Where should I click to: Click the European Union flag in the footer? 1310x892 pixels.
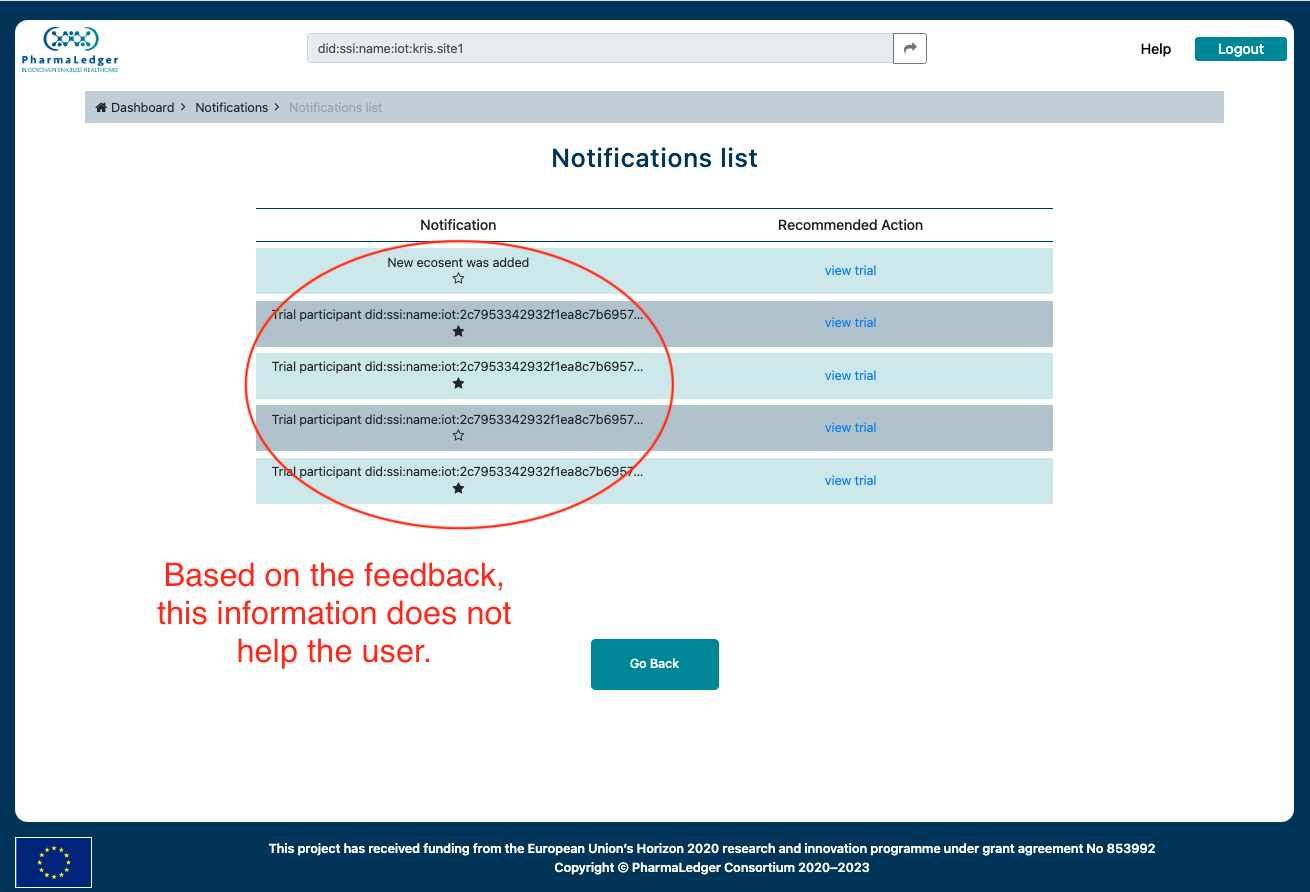(x=53, y=861)
